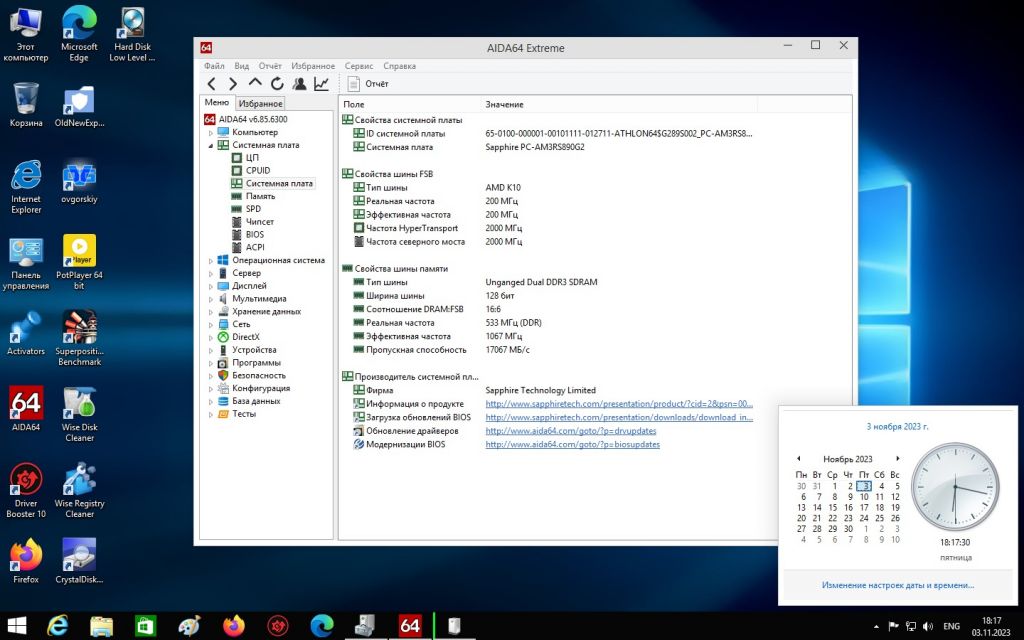Open the AIDA64 desktop shortcut
The image size is (1024, 640).
26,409
